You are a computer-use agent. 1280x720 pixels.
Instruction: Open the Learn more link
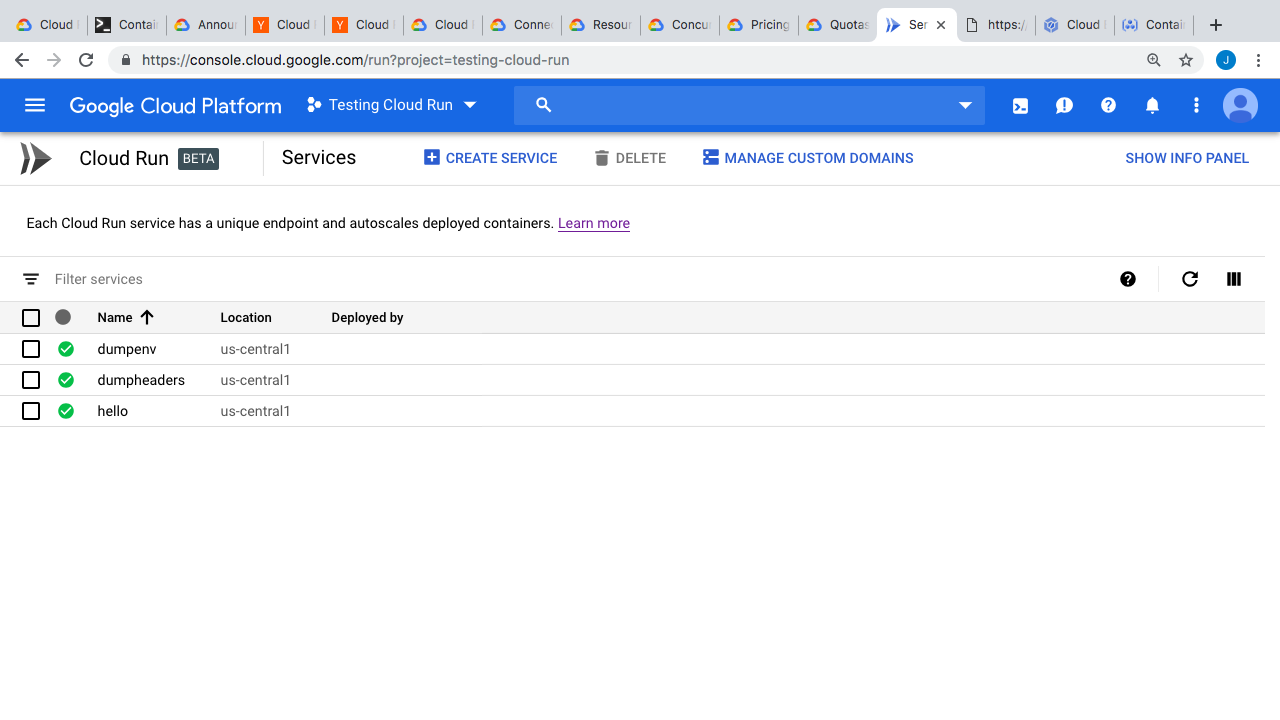click(594, 223)
